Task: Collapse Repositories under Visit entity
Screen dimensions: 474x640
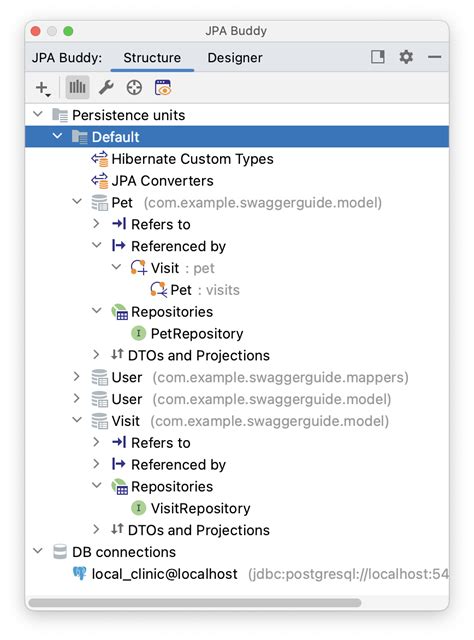Action: [97, 485]
